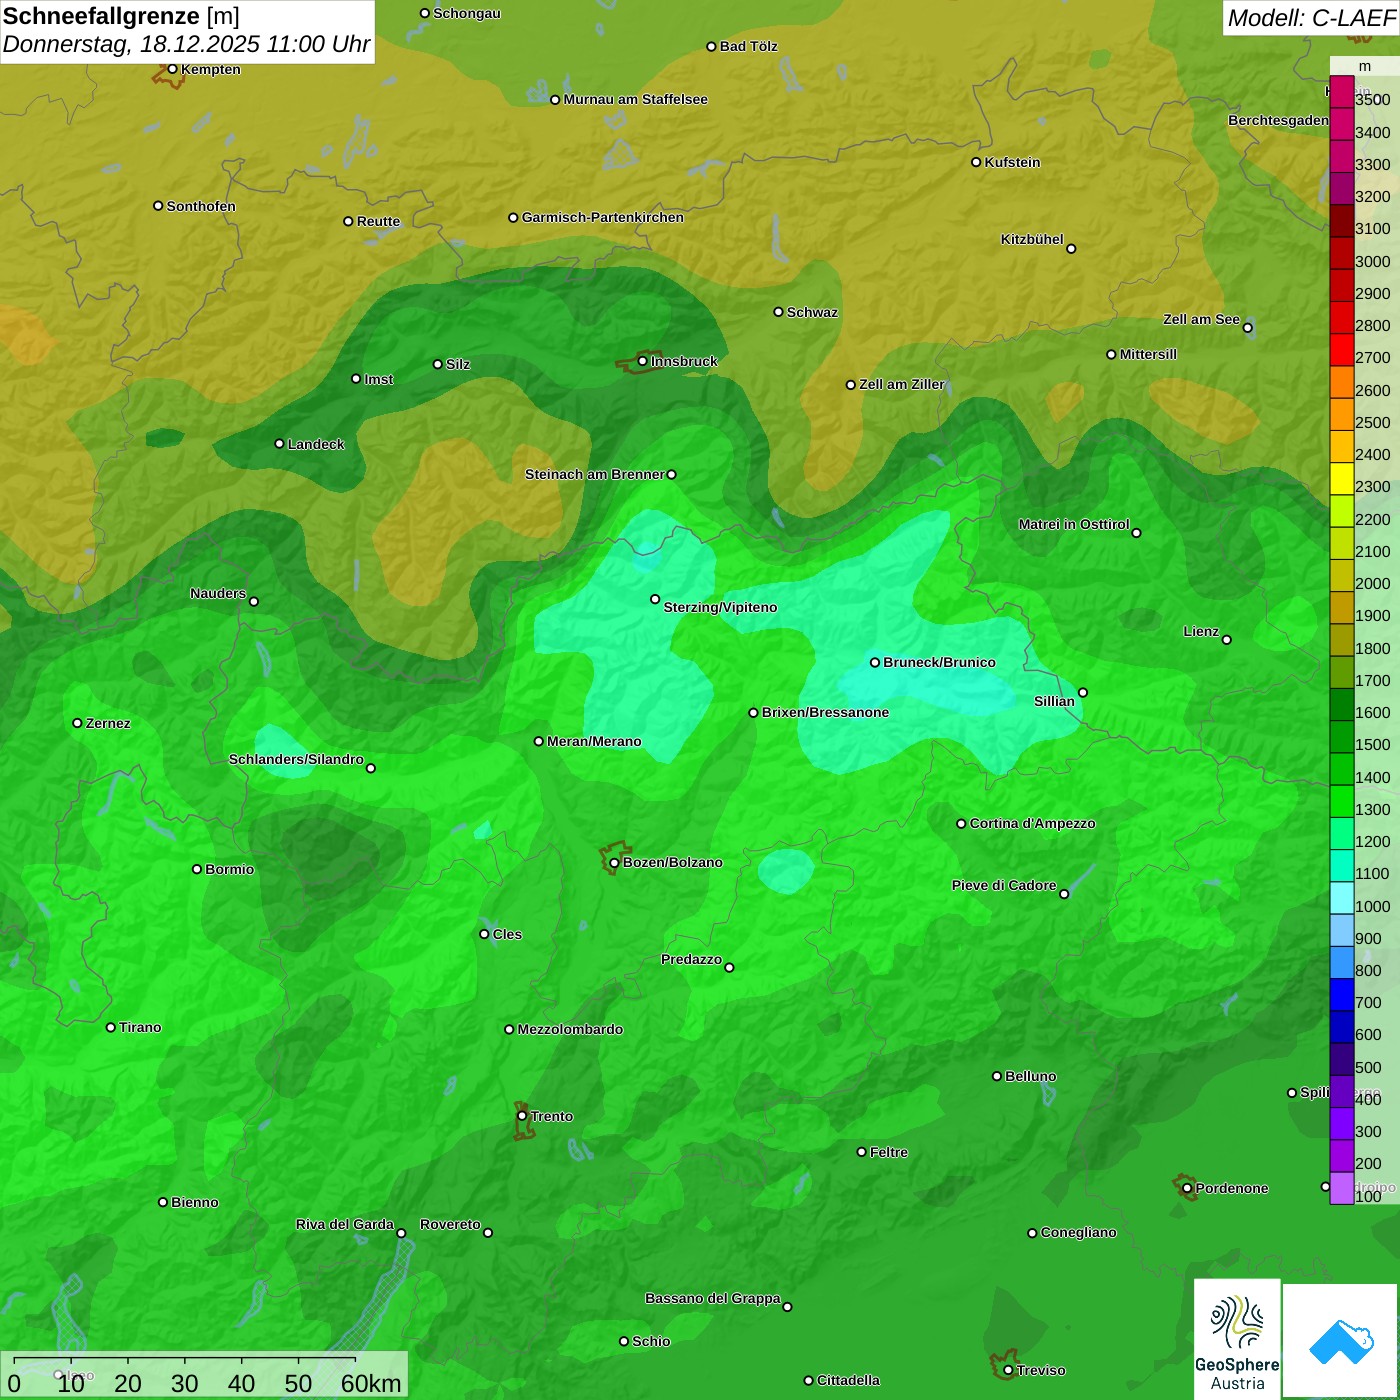Click the Murnau am Staffelsee label
This screenshot has height=1400, width=1400.
pos(635,100)
